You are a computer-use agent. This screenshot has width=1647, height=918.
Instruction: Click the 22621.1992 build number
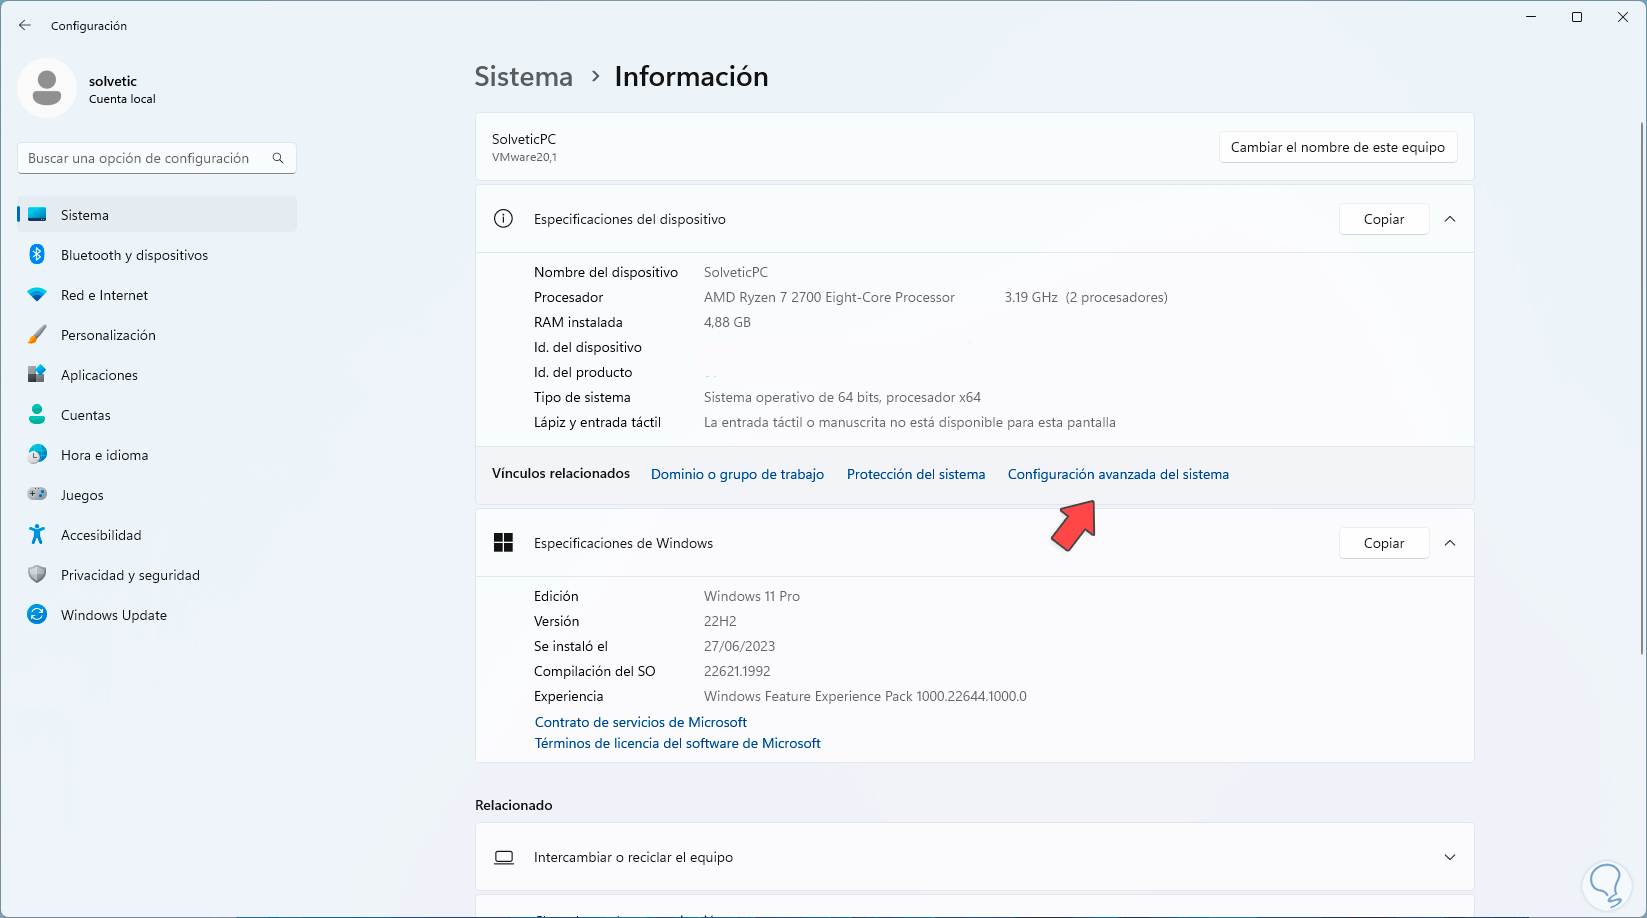[x=737, y=671]
